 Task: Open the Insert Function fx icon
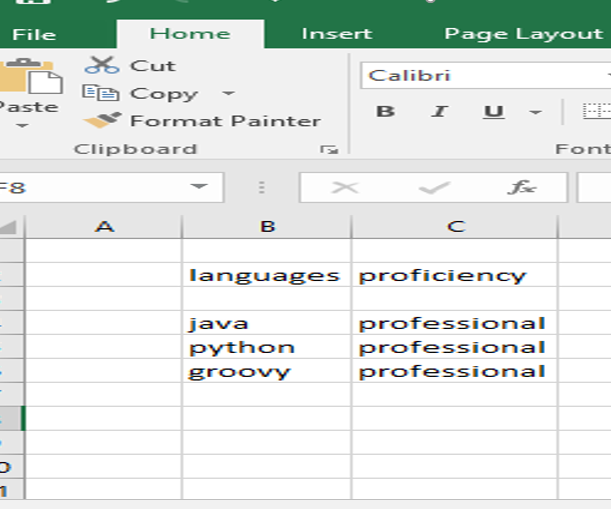coord(522,187)
